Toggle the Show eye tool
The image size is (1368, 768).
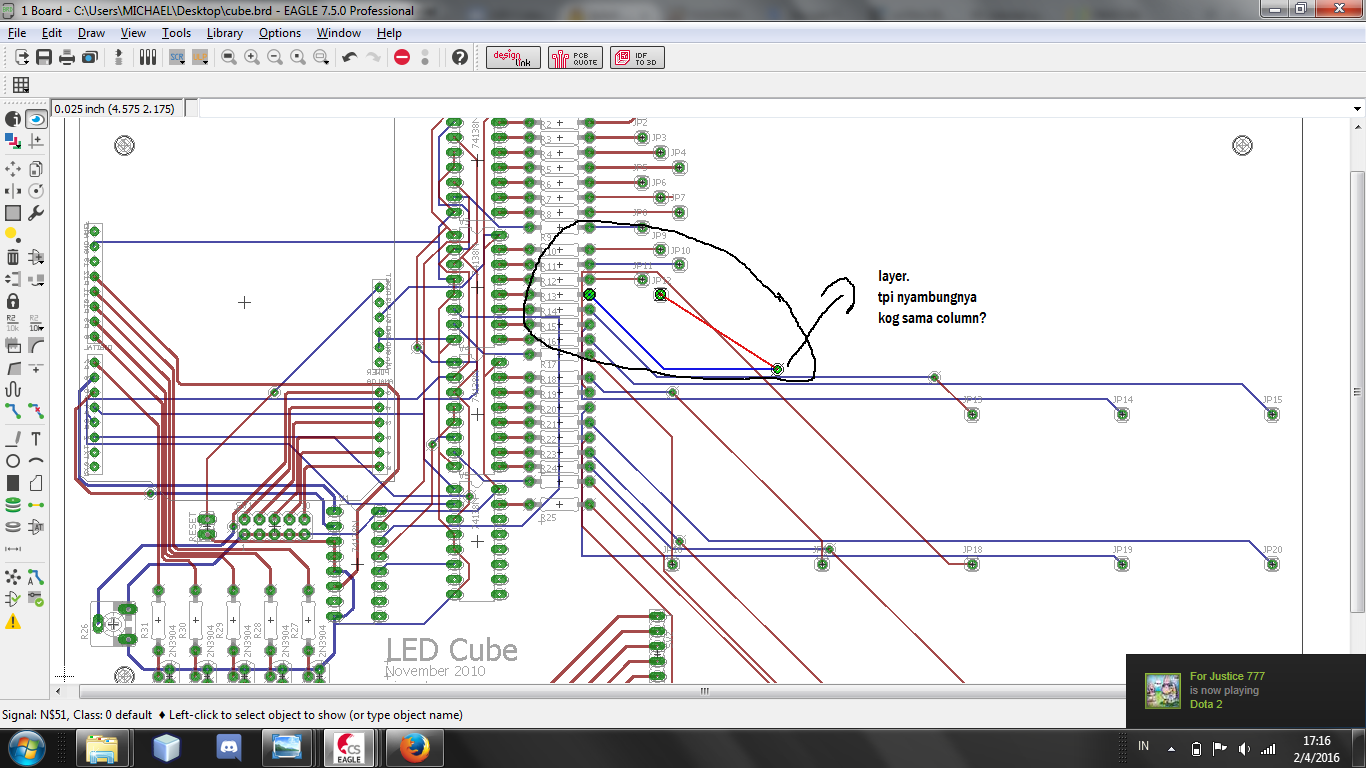(x=36, y=119)
